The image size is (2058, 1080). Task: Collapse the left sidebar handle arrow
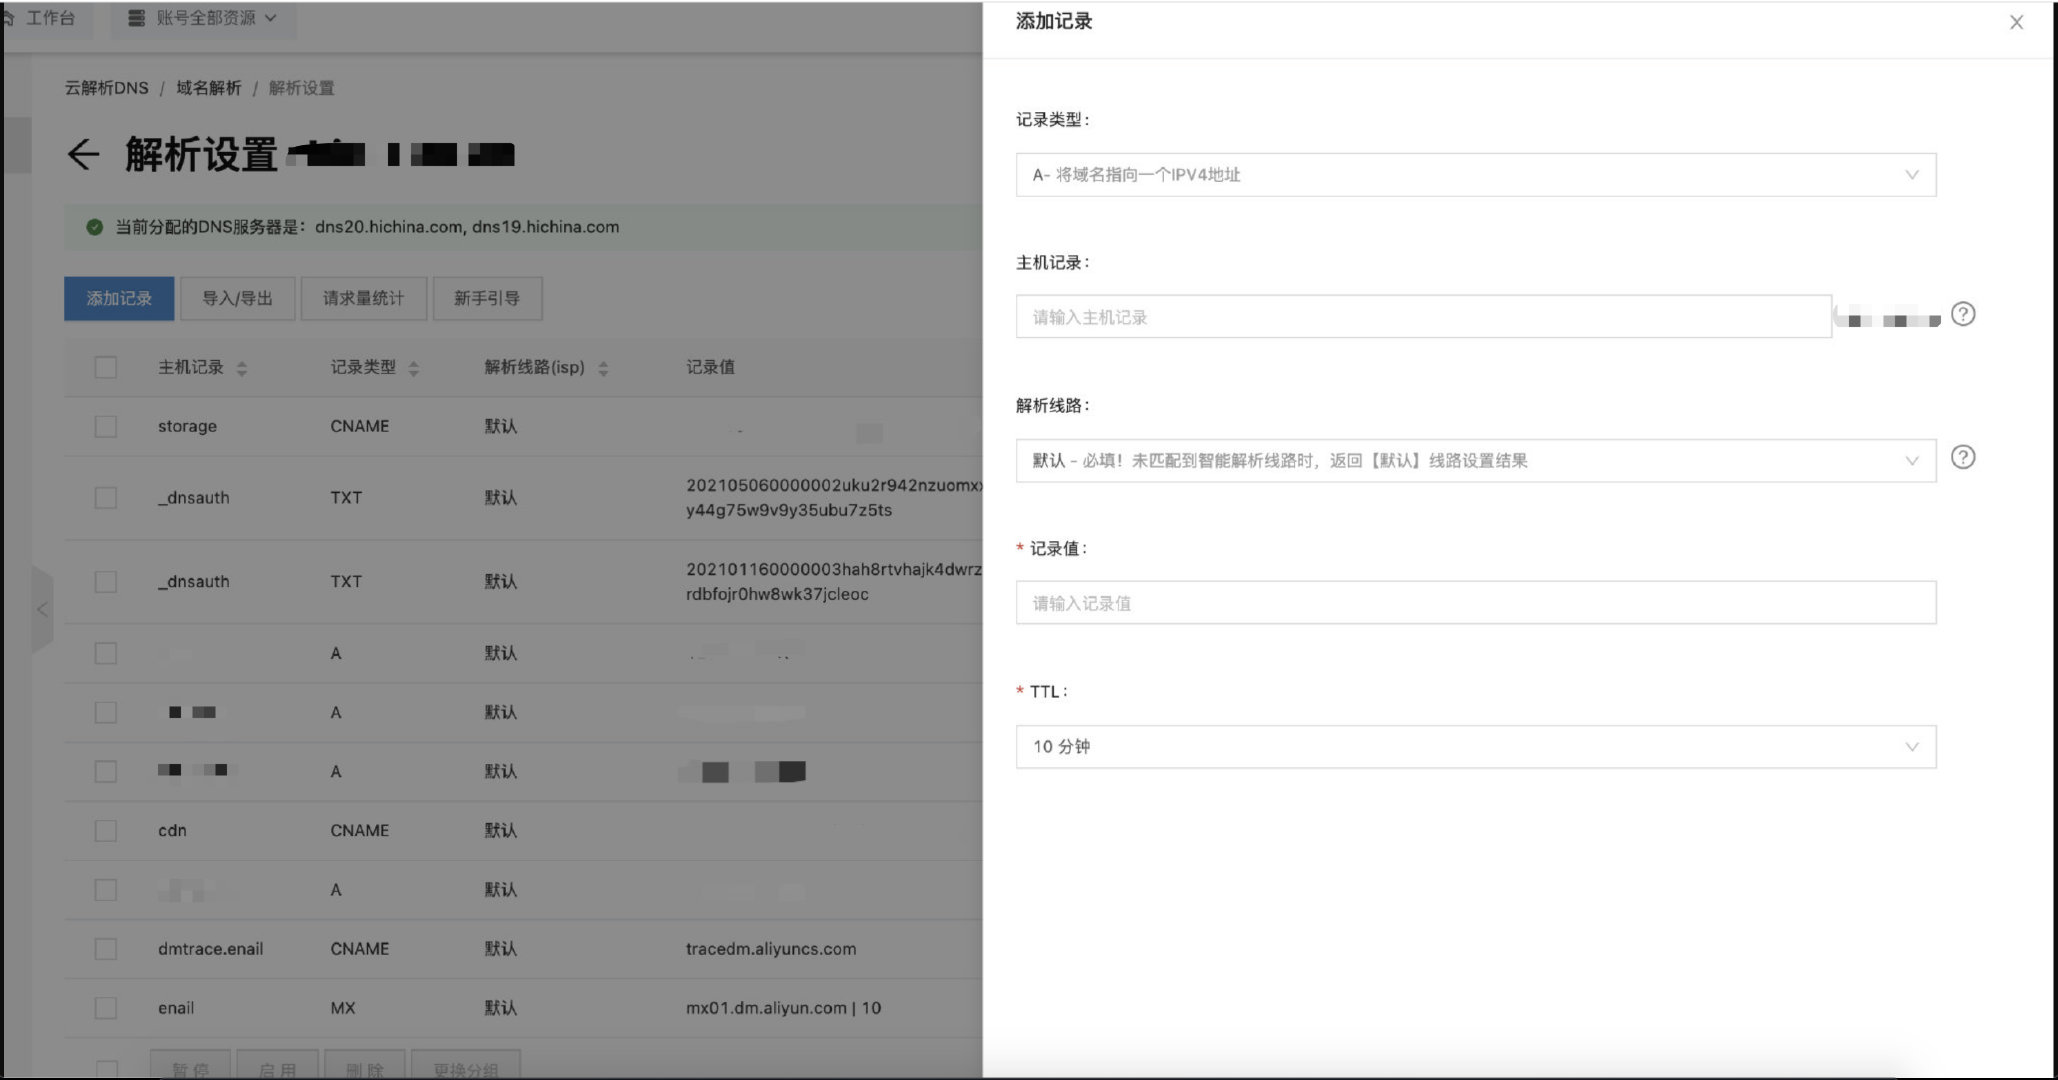(42, 609)
